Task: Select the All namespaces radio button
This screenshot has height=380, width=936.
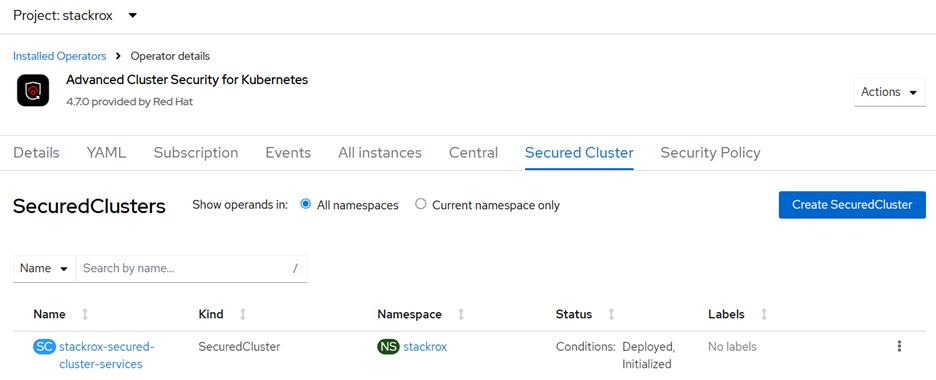Action: coord(306,205)
